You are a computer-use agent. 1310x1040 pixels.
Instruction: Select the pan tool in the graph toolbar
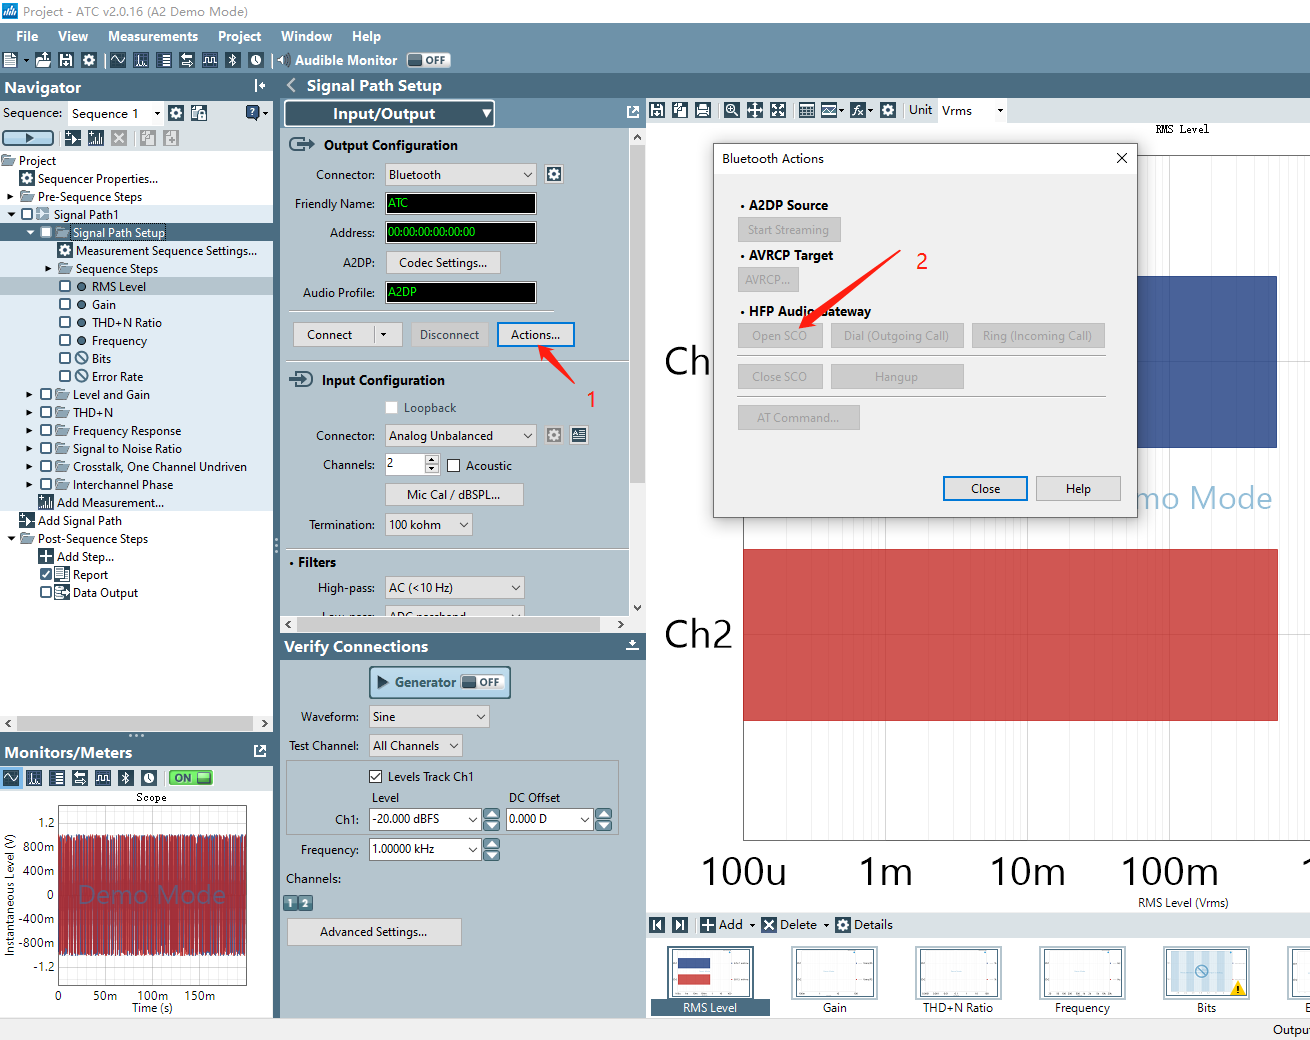tap(755, 110)
